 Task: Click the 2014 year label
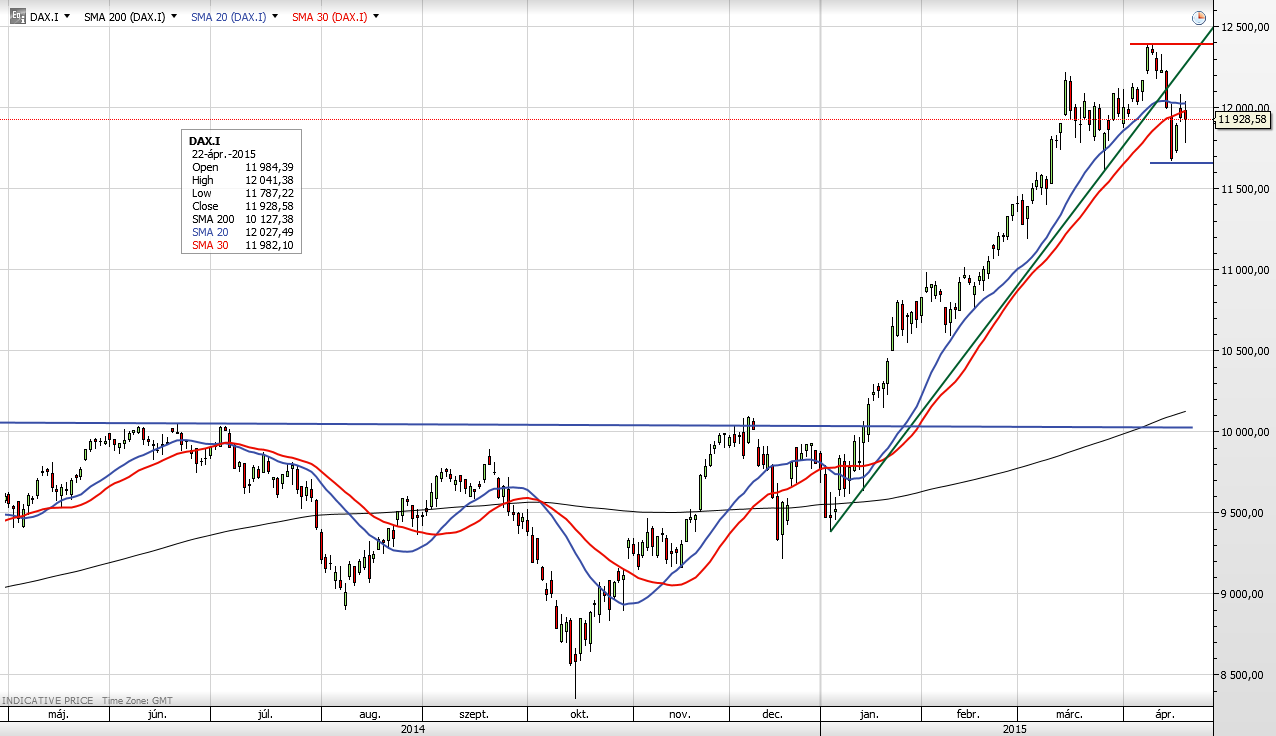[413, 729]
